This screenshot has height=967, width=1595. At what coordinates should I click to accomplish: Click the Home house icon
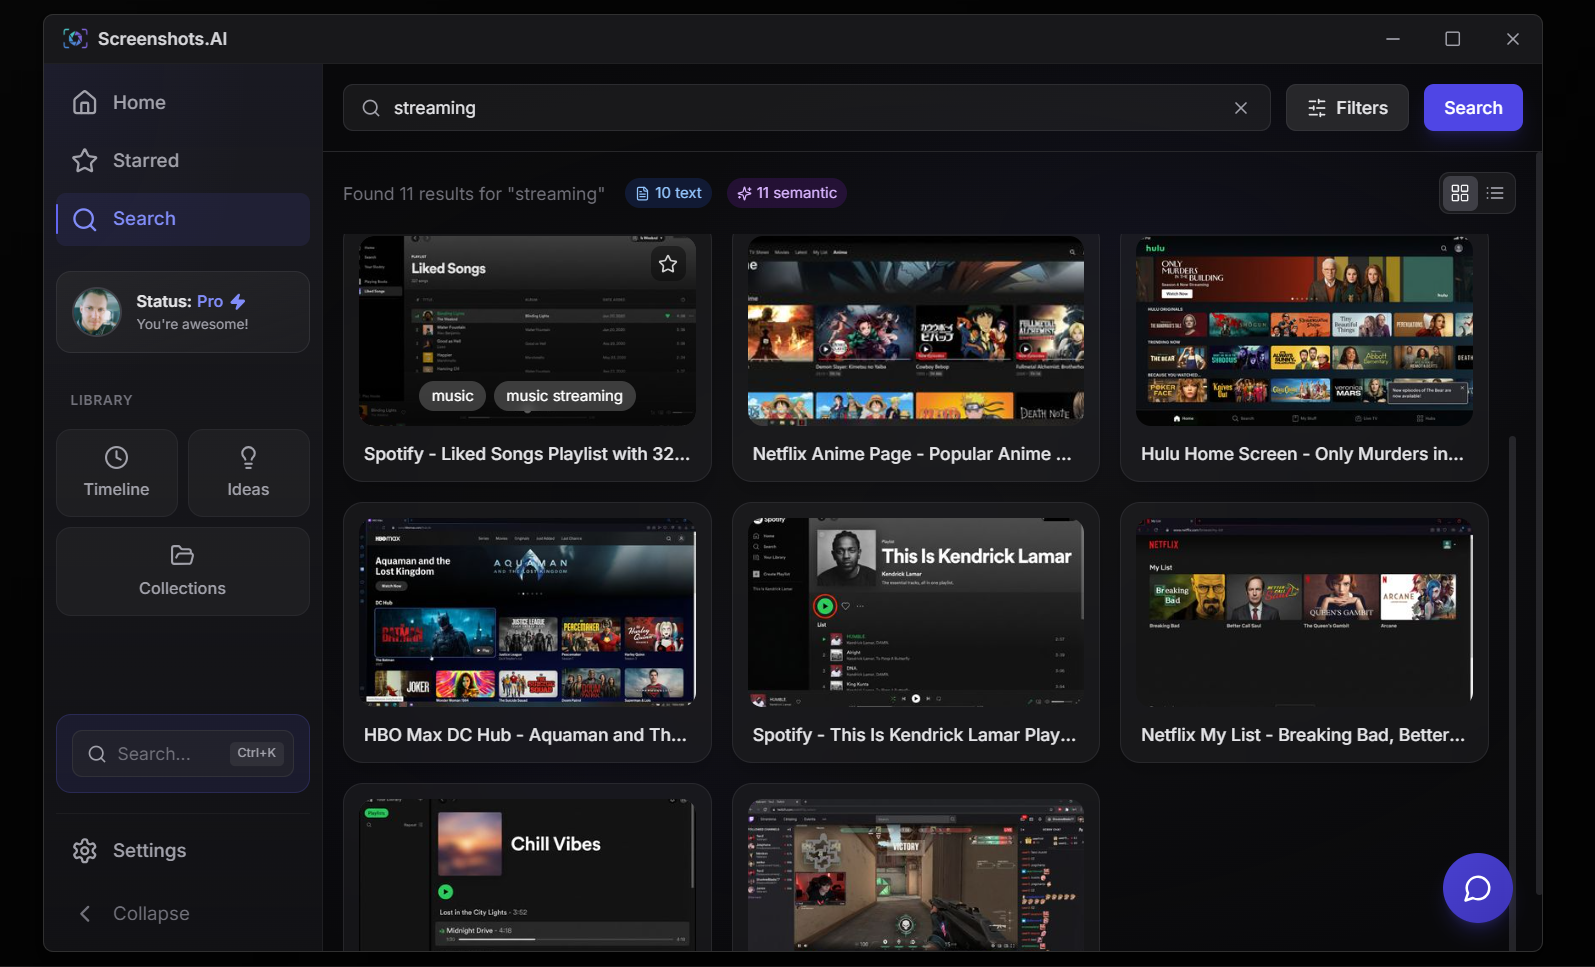(x=85, y=103)
